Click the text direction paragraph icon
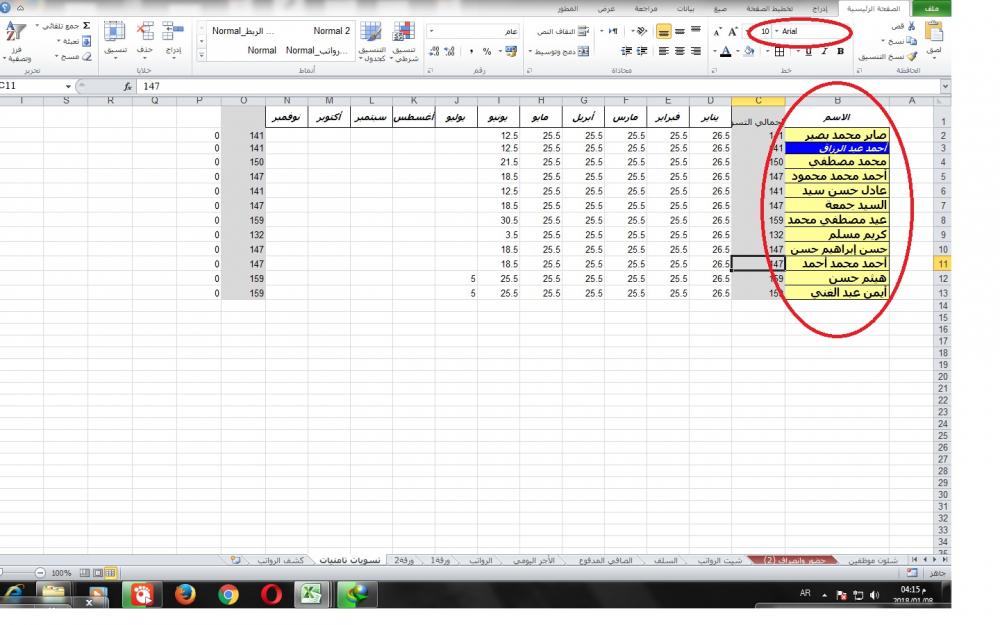Viewport: 1000px width, 625px height. [x=614, y=31]
